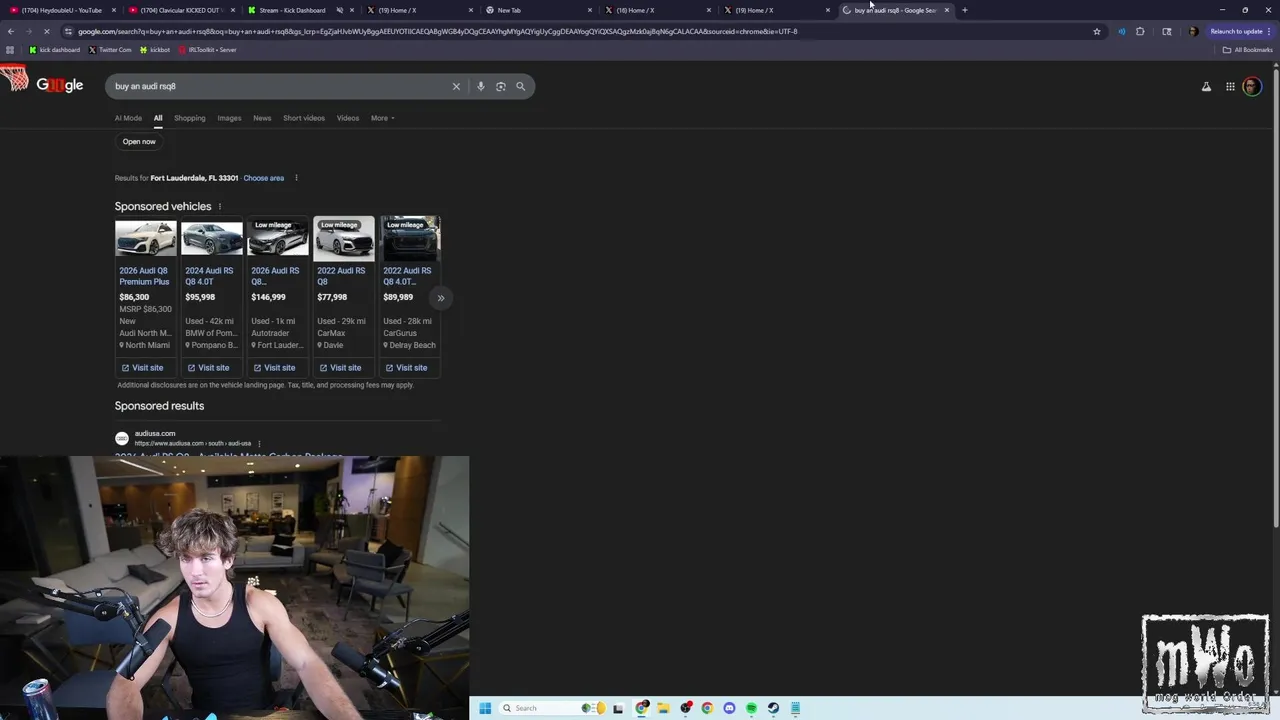Visit site for $146,999 Audi RS Q8
Image resolution: width=1280 pixels, height=720 pixels.
point(274,368)
